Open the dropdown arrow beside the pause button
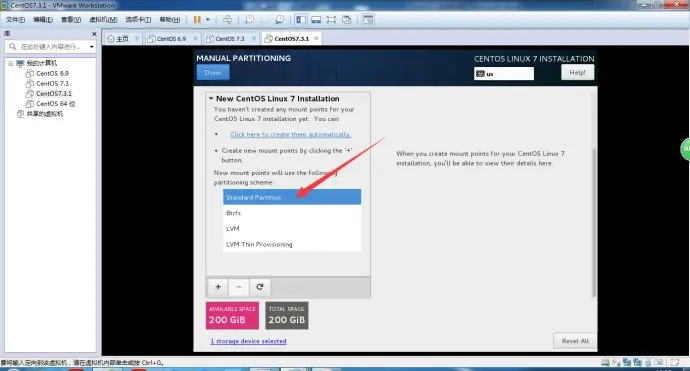The image size is (690, 371). [x=208, y=19]
